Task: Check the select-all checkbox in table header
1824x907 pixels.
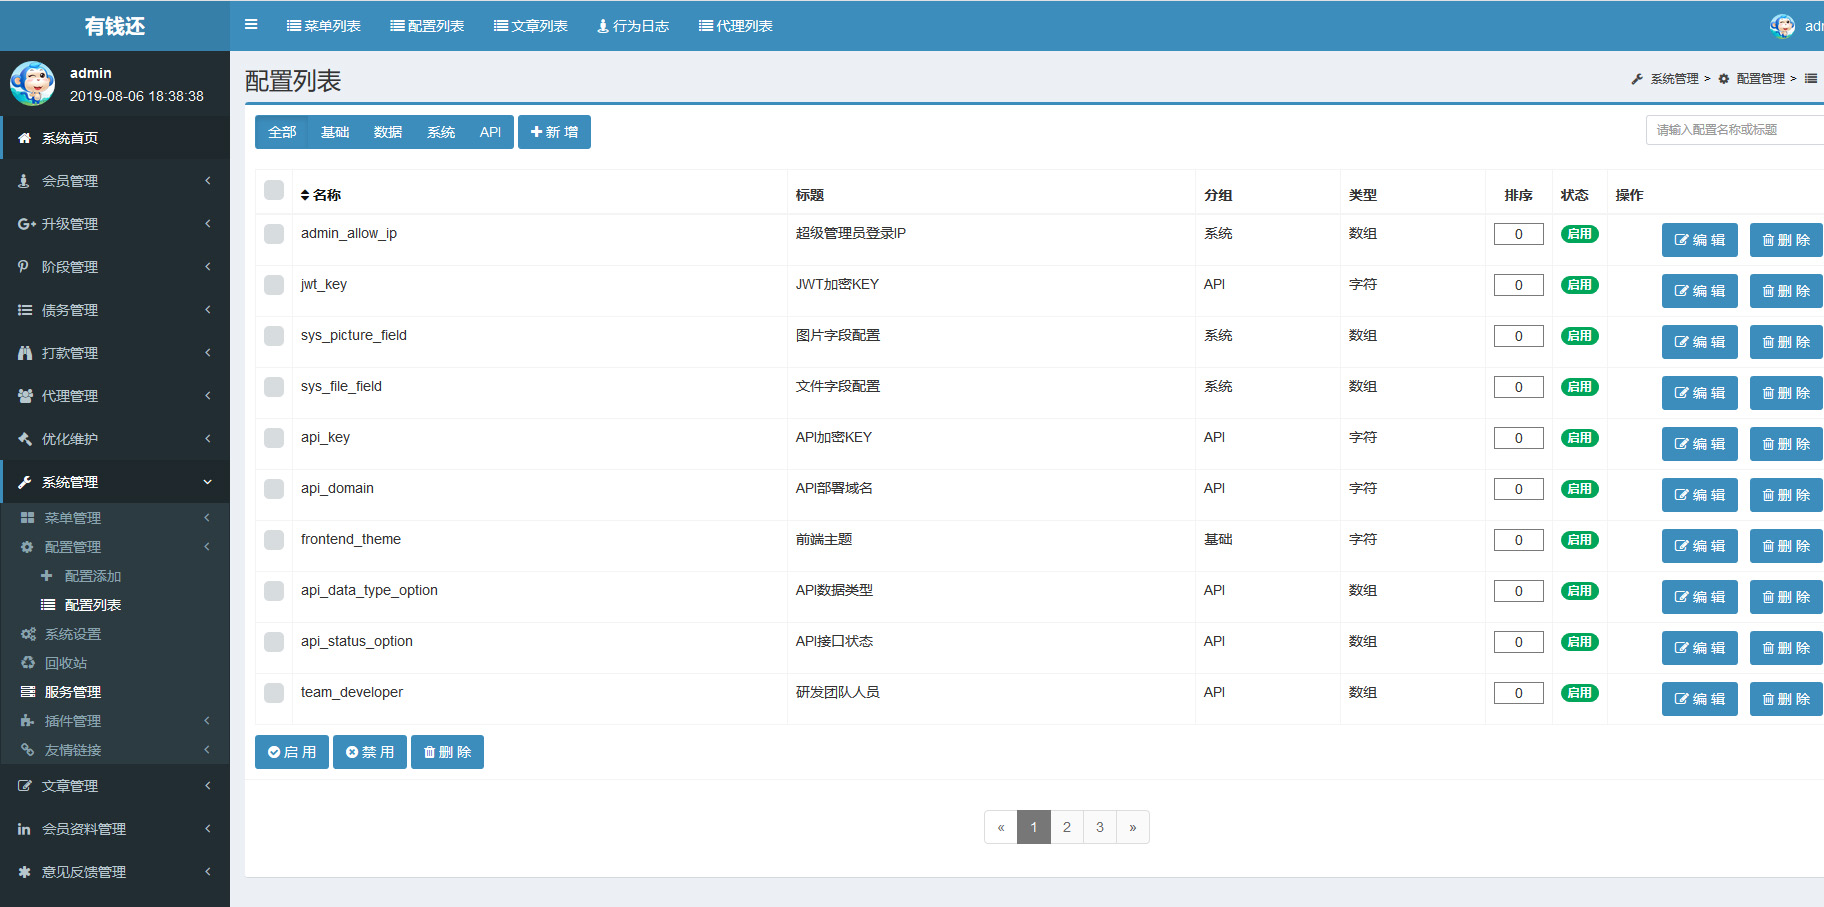Action: coord(273,189)
